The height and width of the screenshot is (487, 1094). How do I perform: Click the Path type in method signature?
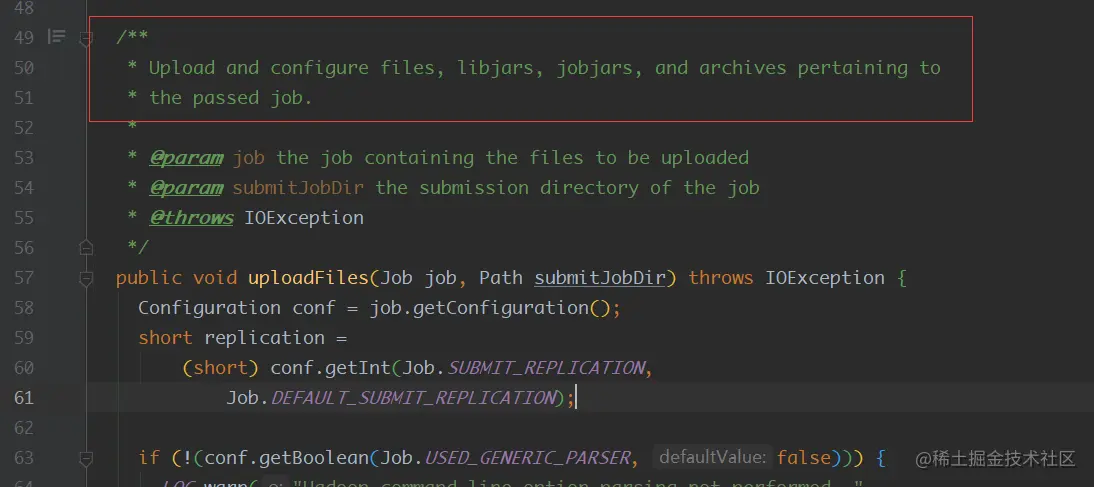click(501, 278)
